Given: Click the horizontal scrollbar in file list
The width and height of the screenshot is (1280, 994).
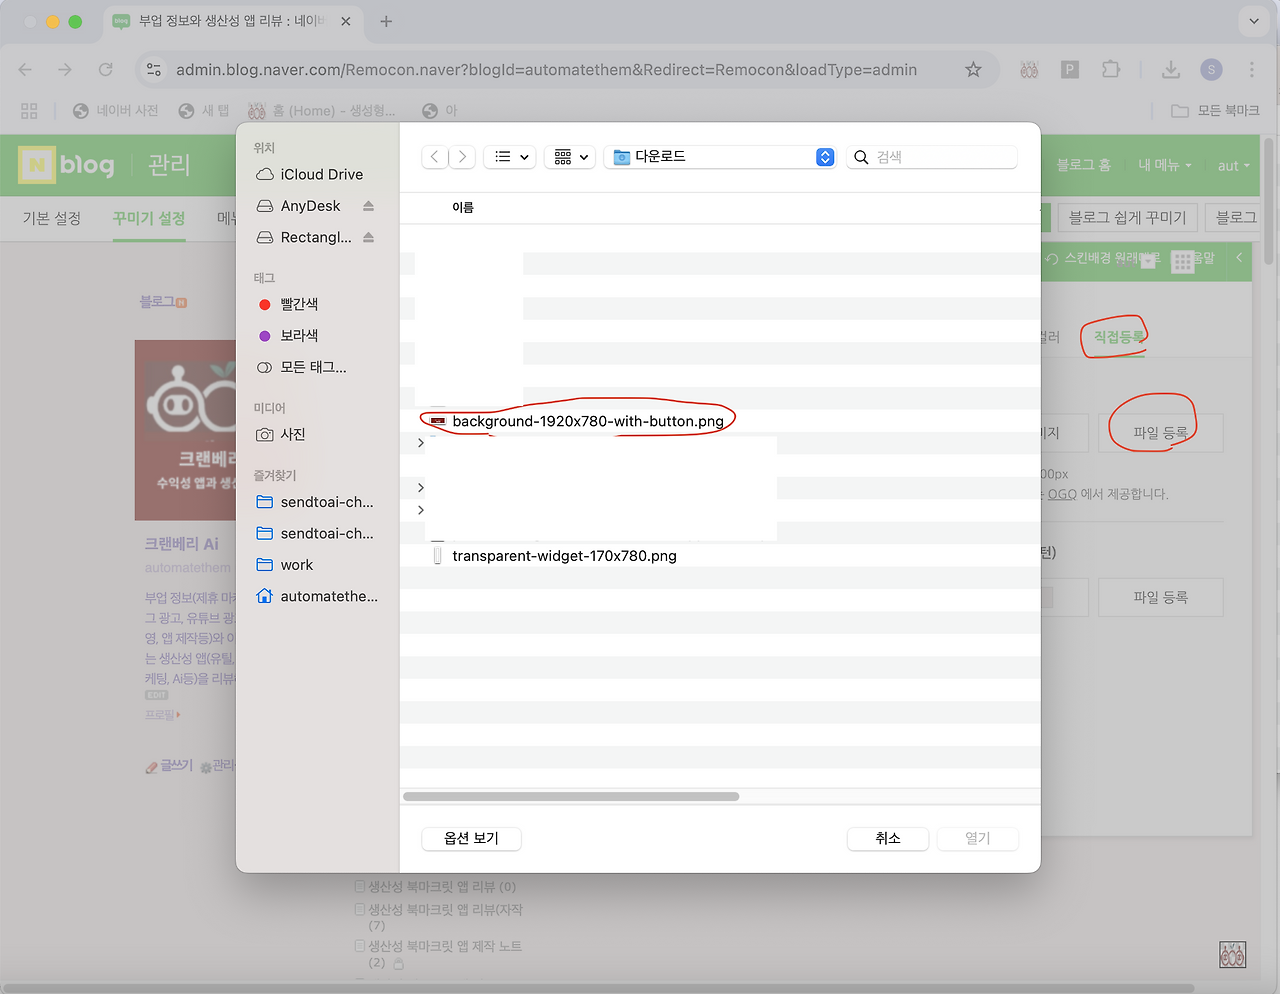Looking at the screenshot, I should click(571, 797).
